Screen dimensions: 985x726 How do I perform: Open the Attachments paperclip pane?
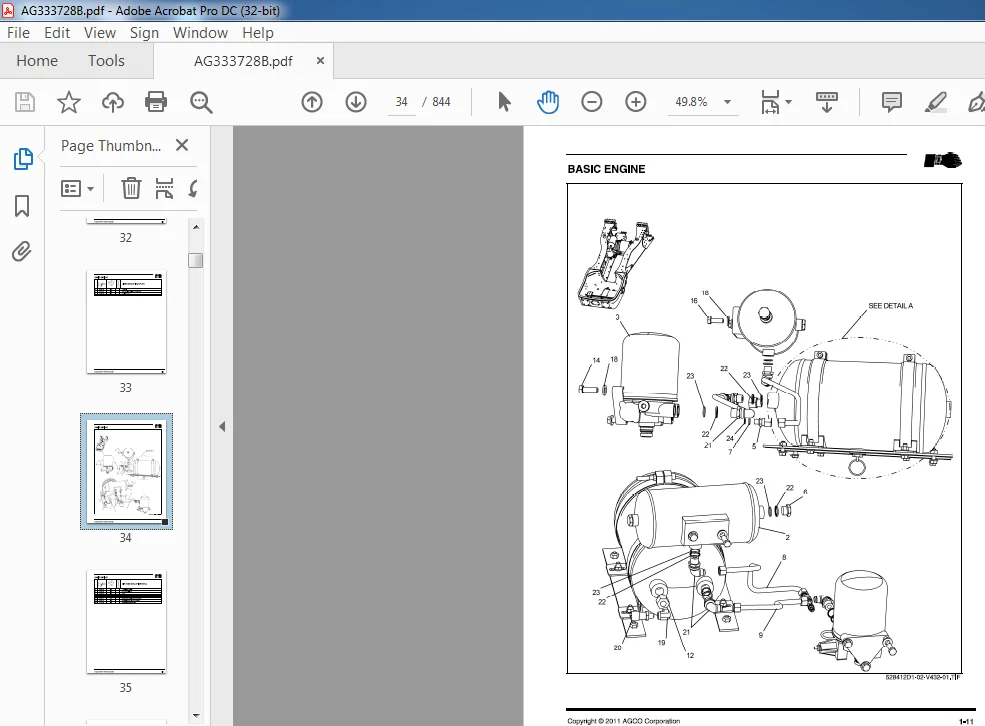[22, 252]
